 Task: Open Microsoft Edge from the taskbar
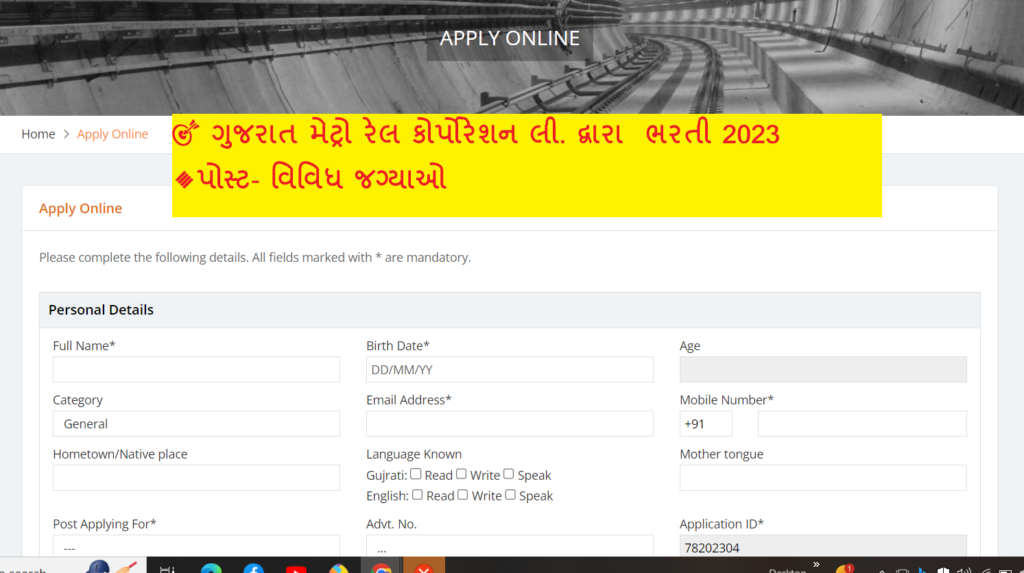[211, 568]
